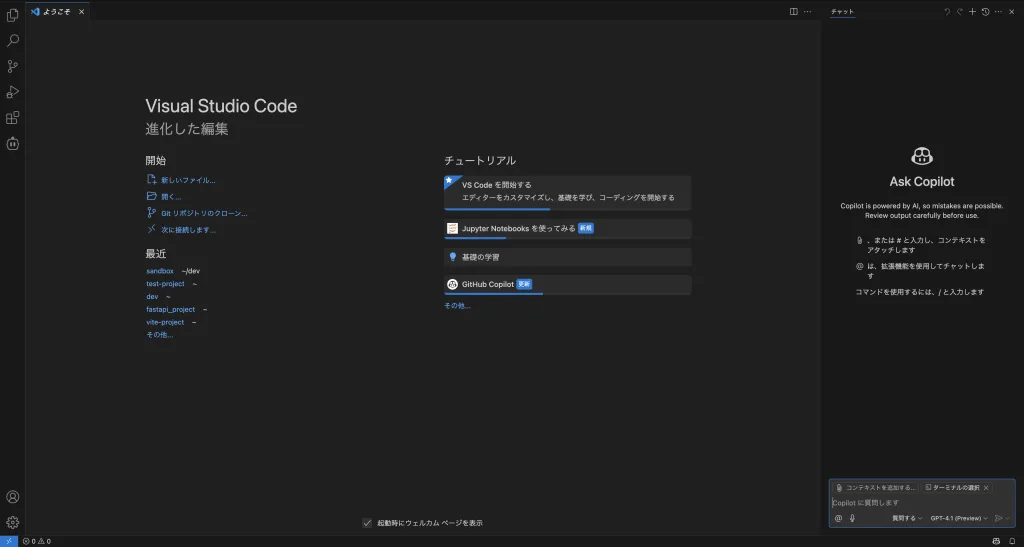Open chat panel more actions ellipsis
This screenshot has width=1024, height=547.
pos(998,12)
